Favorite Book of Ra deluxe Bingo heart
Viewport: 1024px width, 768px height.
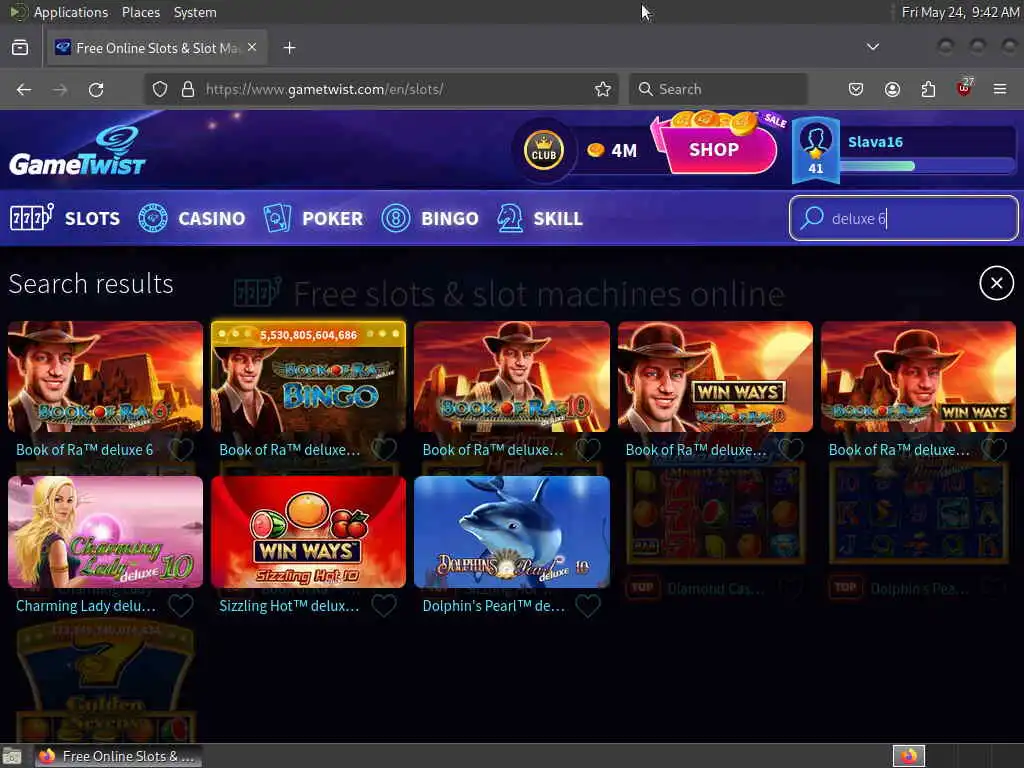[x=384, y=449]
